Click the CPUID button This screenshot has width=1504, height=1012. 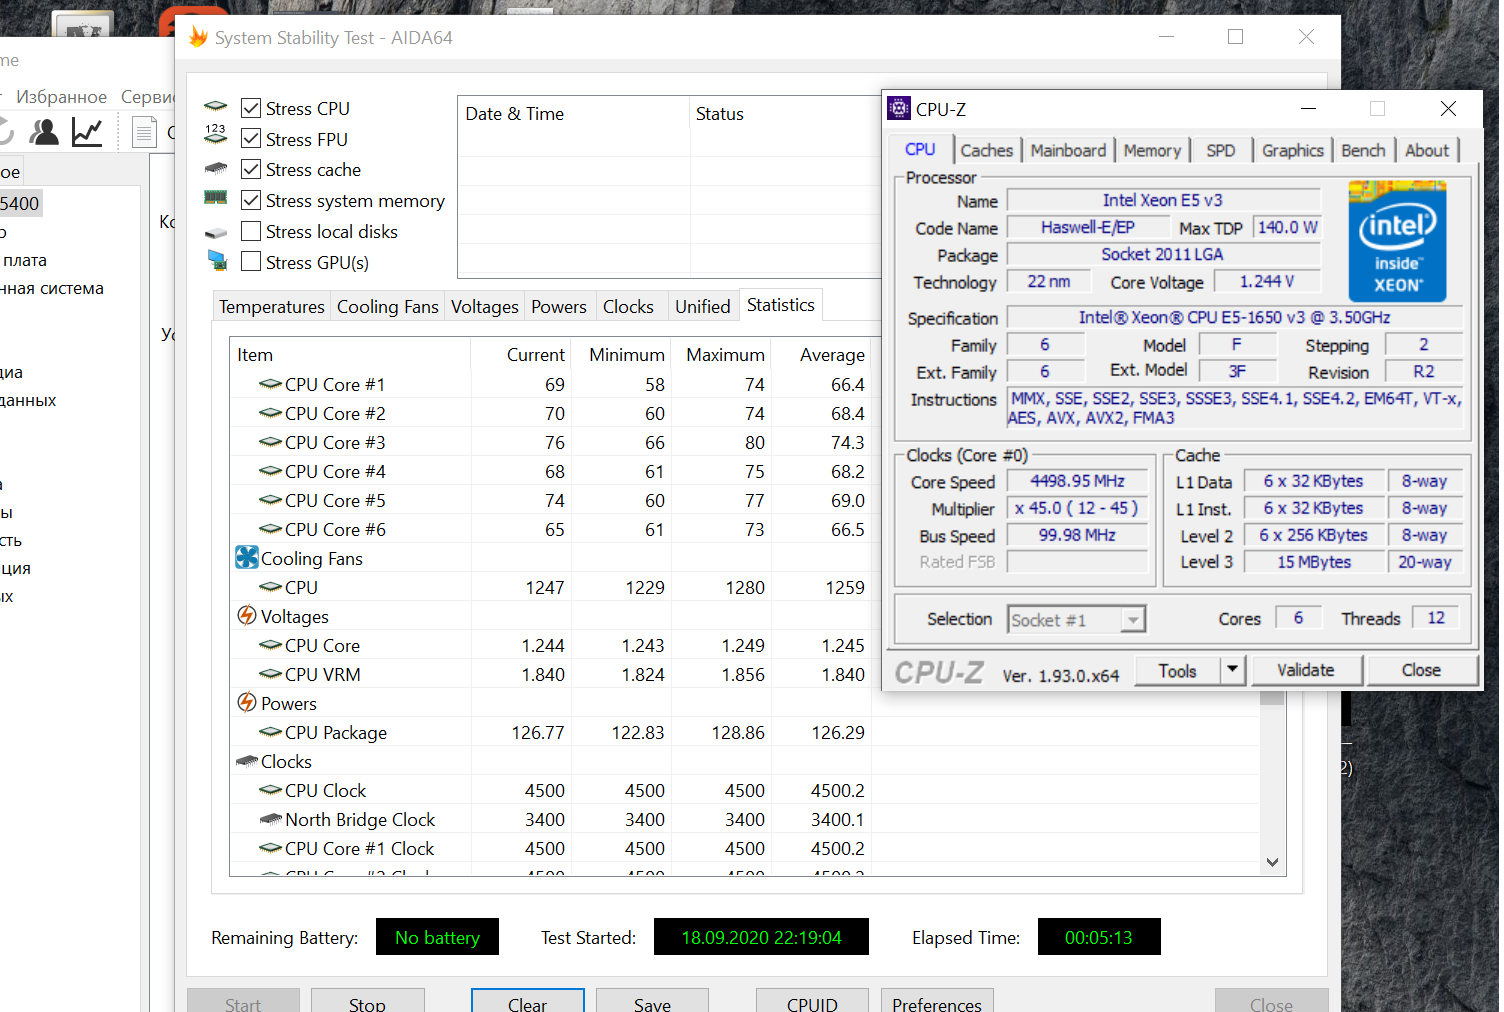point(812,1001)
